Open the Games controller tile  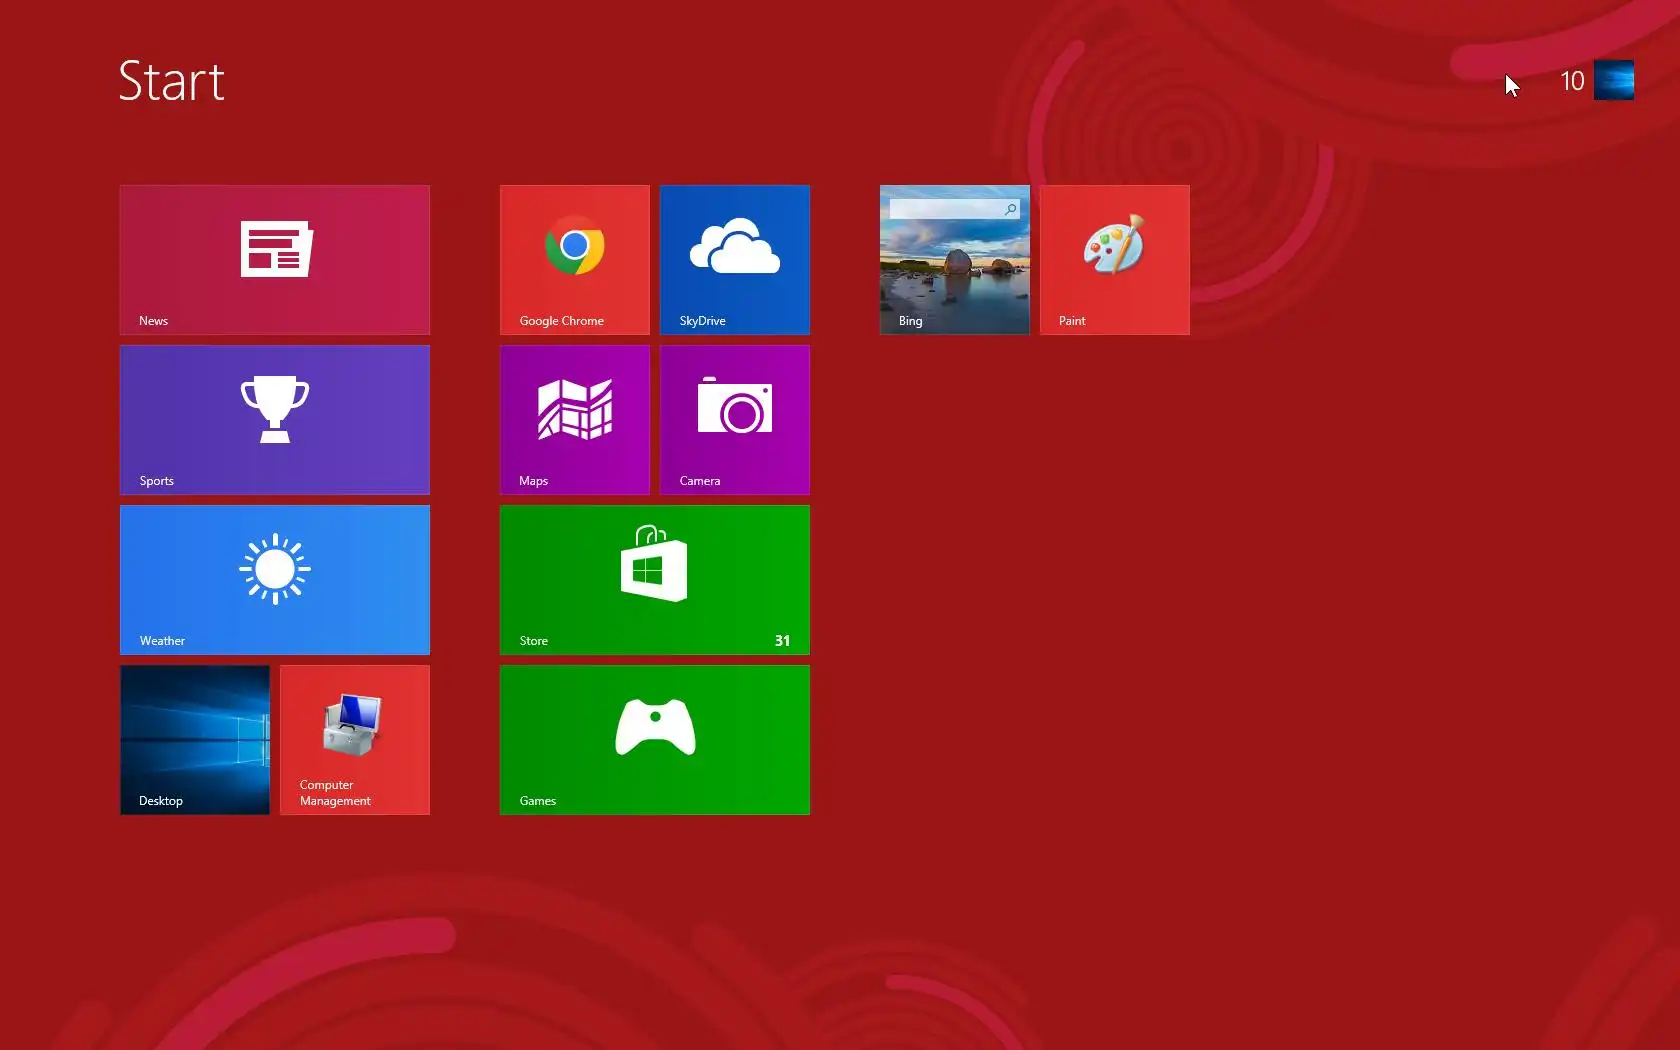pos(655,740)
